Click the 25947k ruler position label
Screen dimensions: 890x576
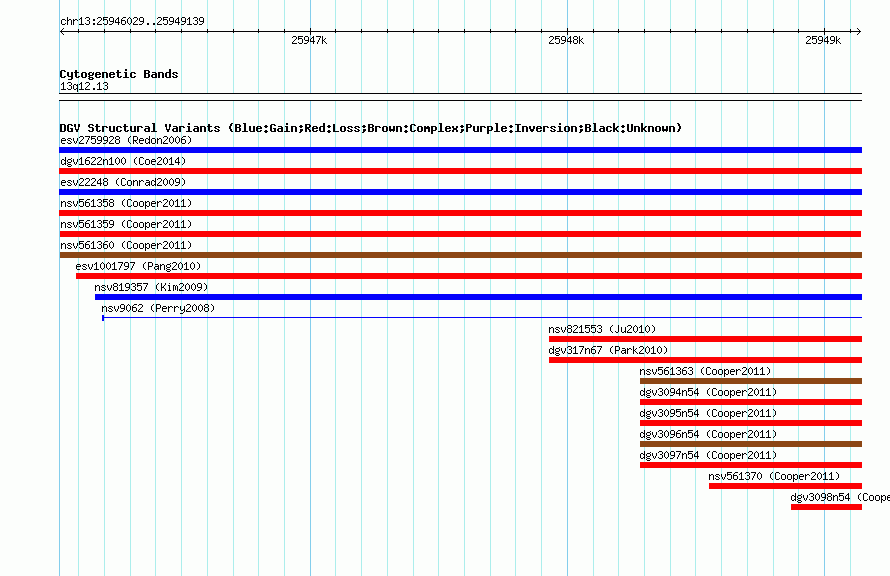pos(309,40)
